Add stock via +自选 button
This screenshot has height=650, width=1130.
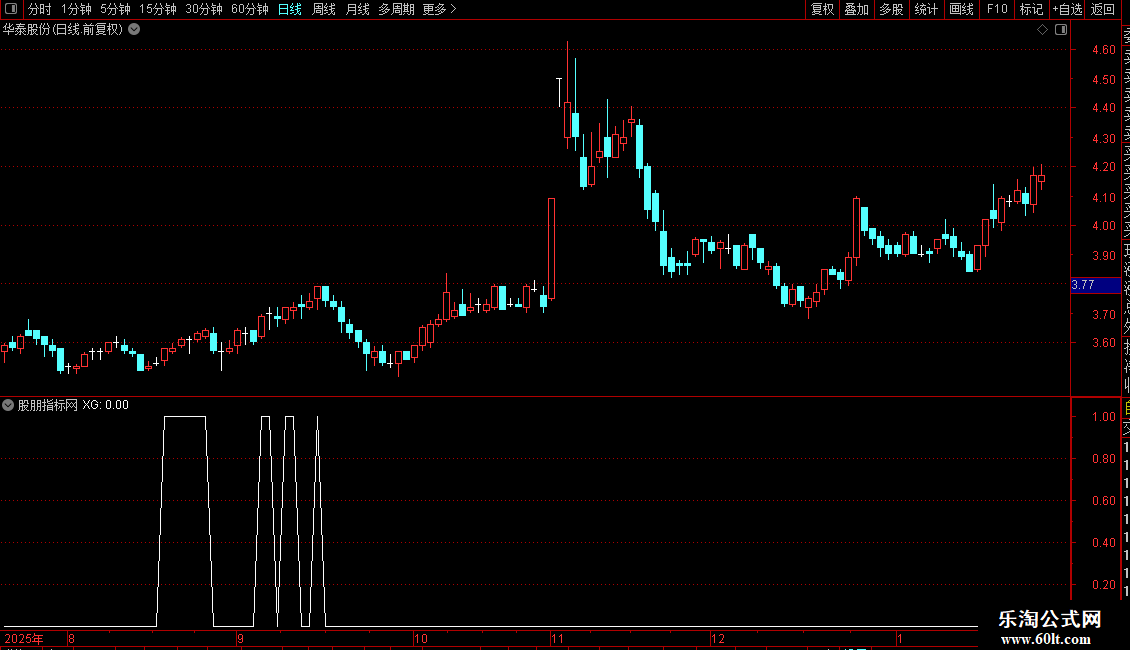[1067, 9]
